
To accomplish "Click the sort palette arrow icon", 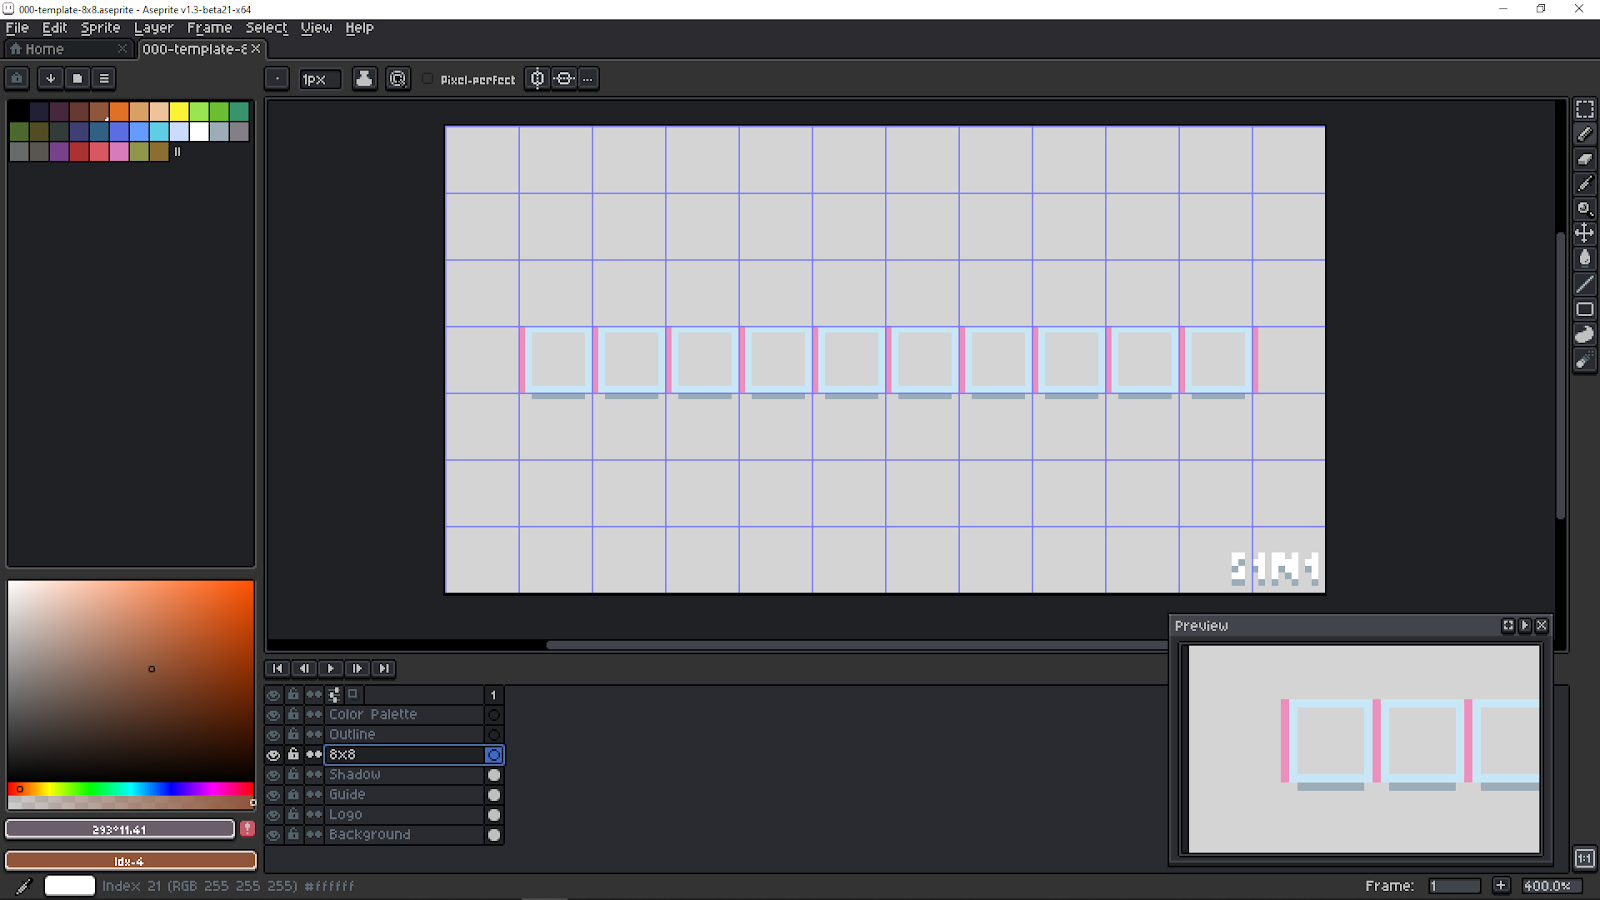I will (50, 78).
